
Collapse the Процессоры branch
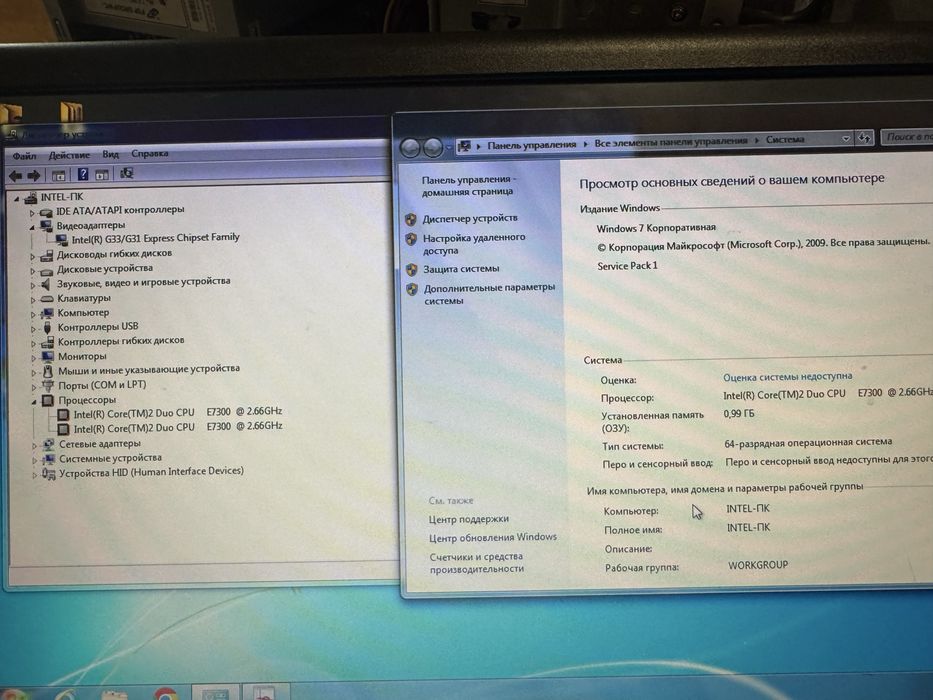34,402
